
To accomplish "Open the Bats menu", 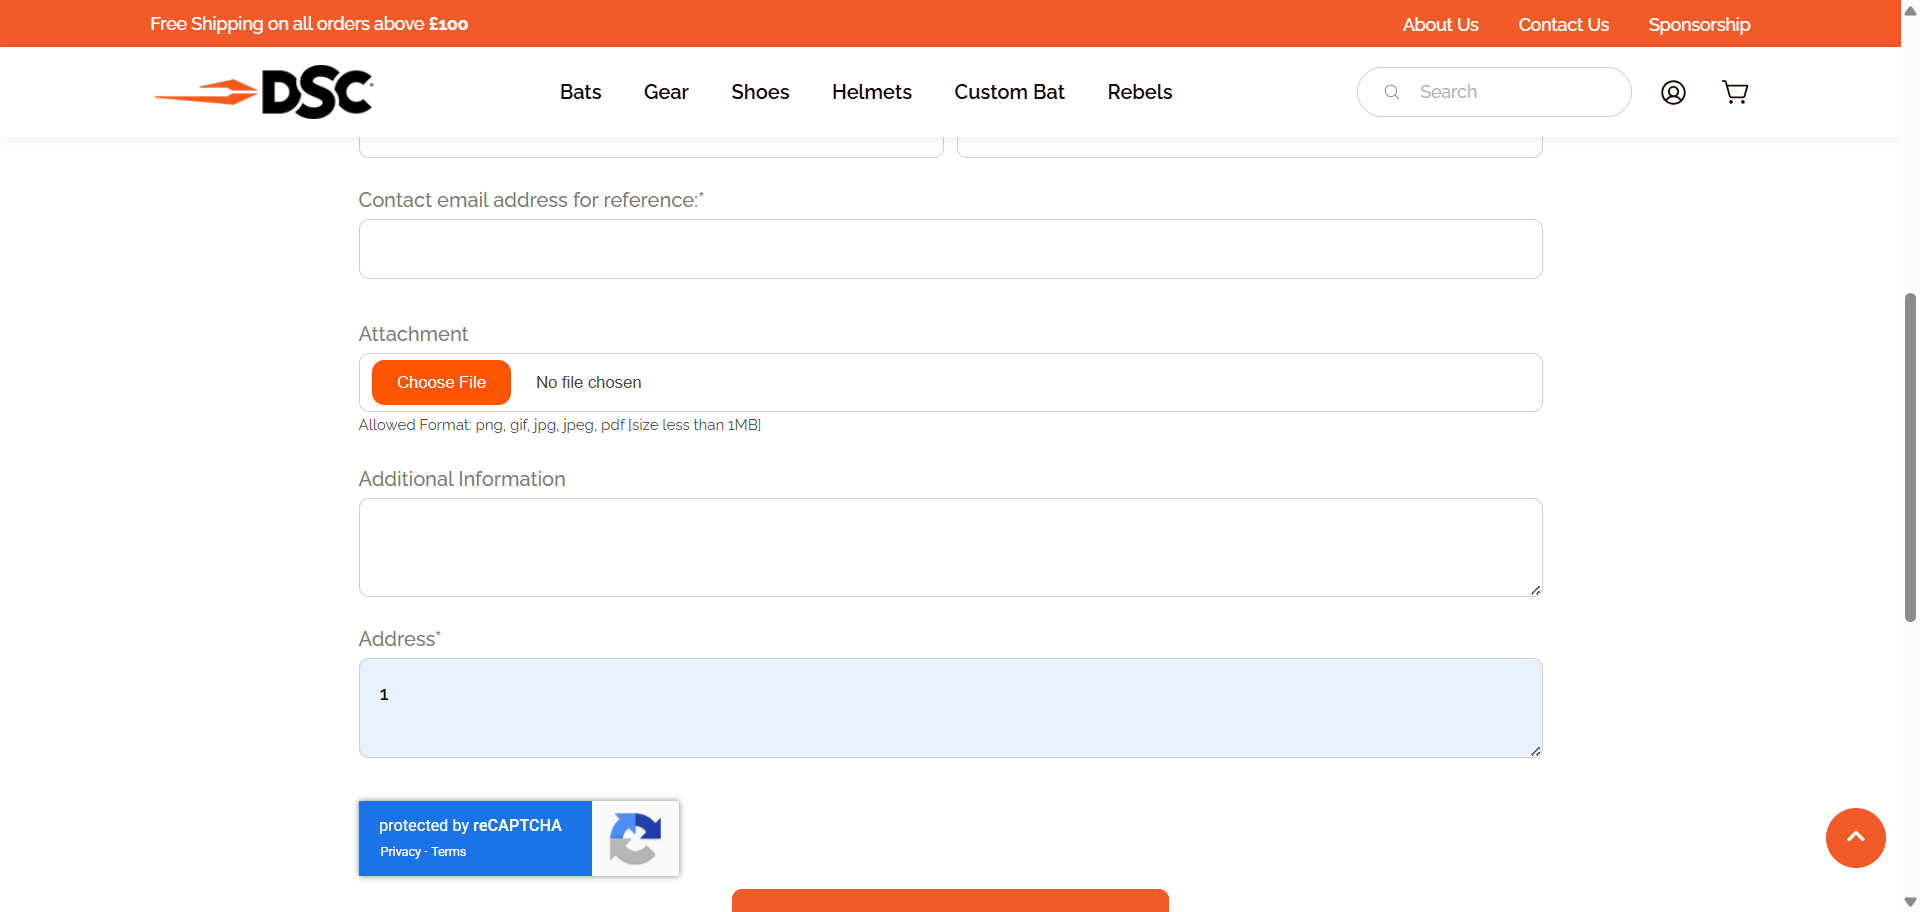I will [x=580, y=92].
